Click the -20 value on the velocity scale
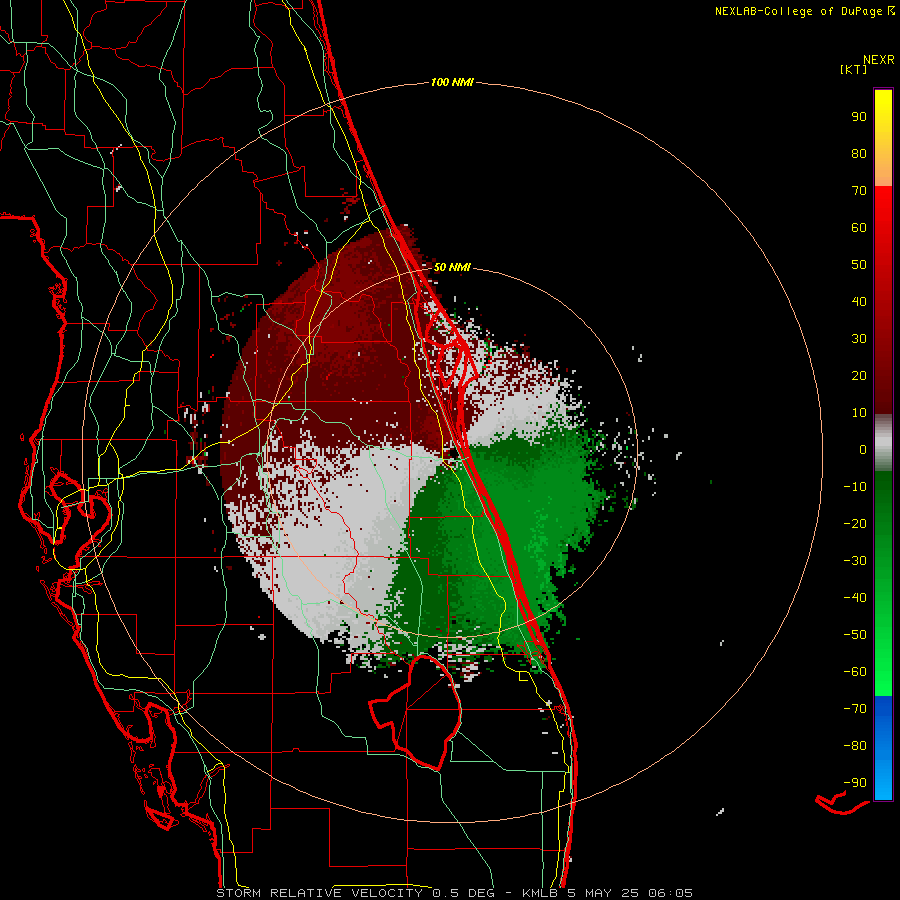Image resolution: width=900 pixels, height=900 pixels. (x=855, y=524)
